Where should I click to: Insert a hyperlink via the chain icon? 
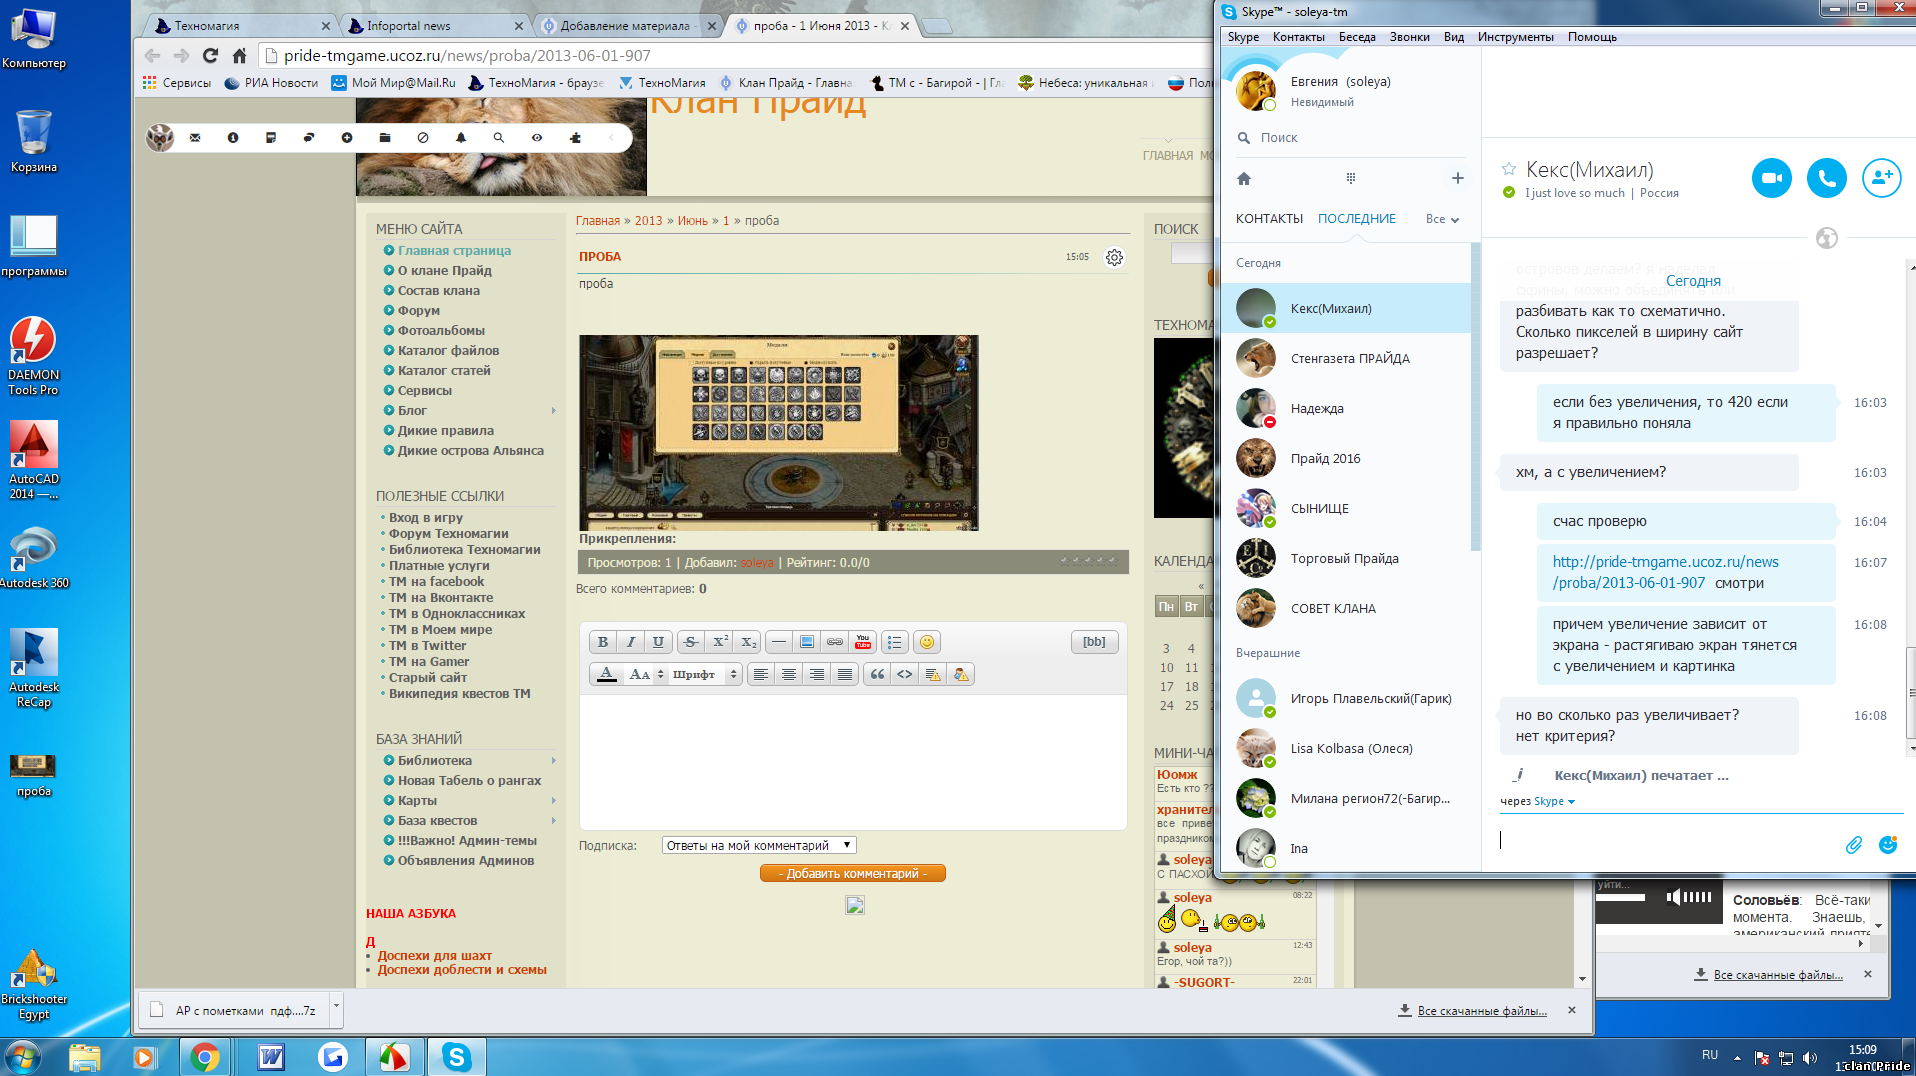[835, 642]
